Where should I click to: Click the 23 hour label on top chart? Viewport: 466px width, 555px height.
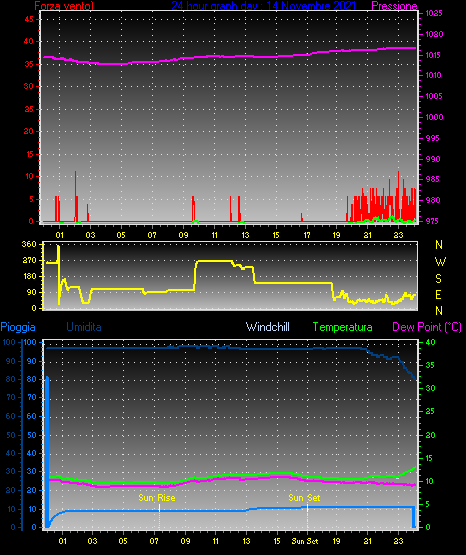[x=398, y=235]
